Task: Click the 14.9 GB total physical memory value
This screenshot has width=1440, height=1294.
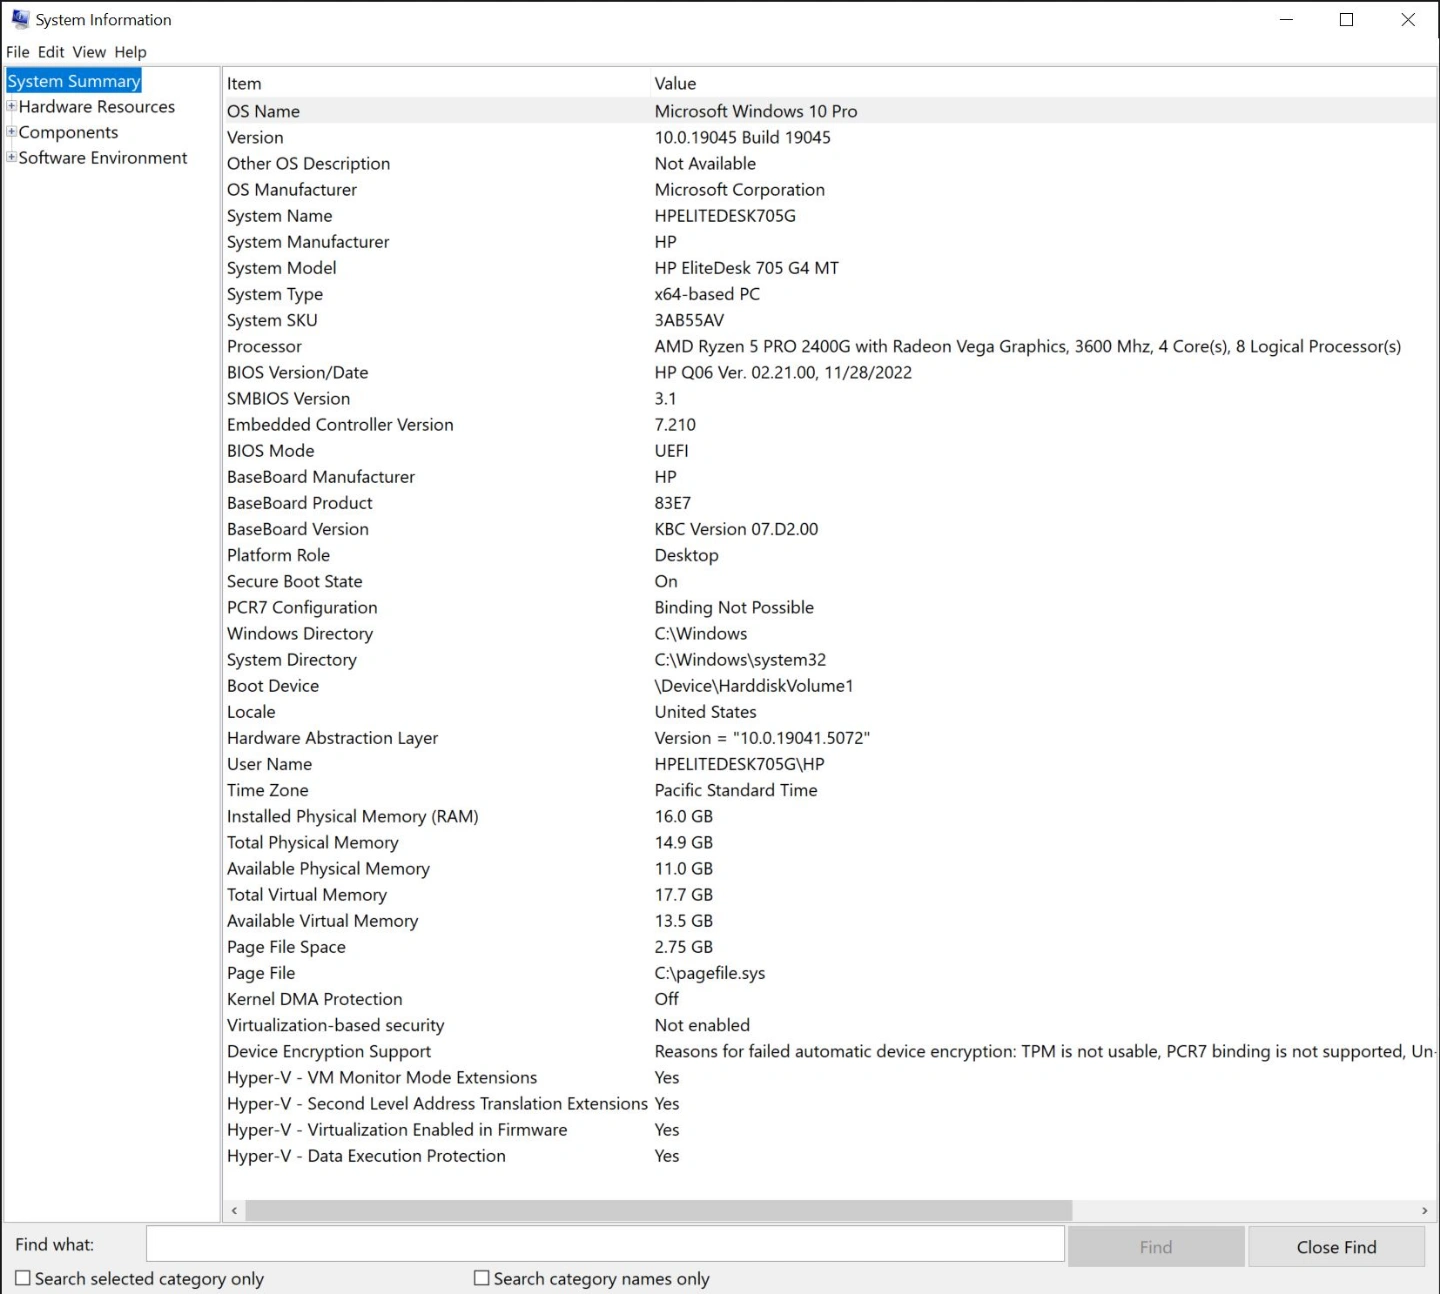Action: (x=684, y=842)
